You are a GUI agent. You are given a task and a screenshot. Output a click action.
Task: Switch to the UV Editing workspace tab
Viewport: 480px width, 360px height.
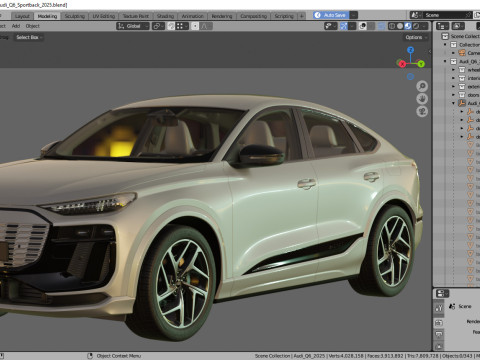tap(104, 16)
